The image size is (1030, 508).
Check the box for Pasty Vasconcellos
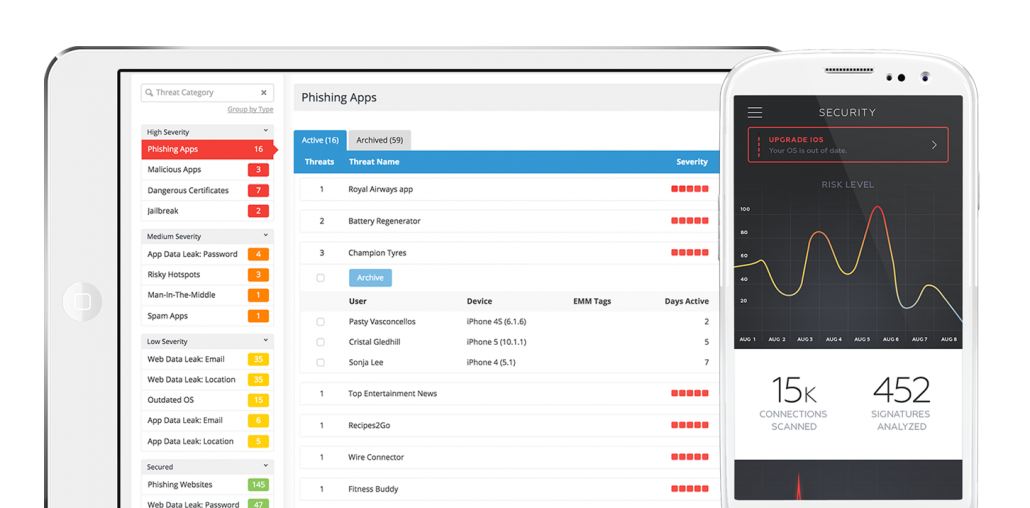click(321, 322)
